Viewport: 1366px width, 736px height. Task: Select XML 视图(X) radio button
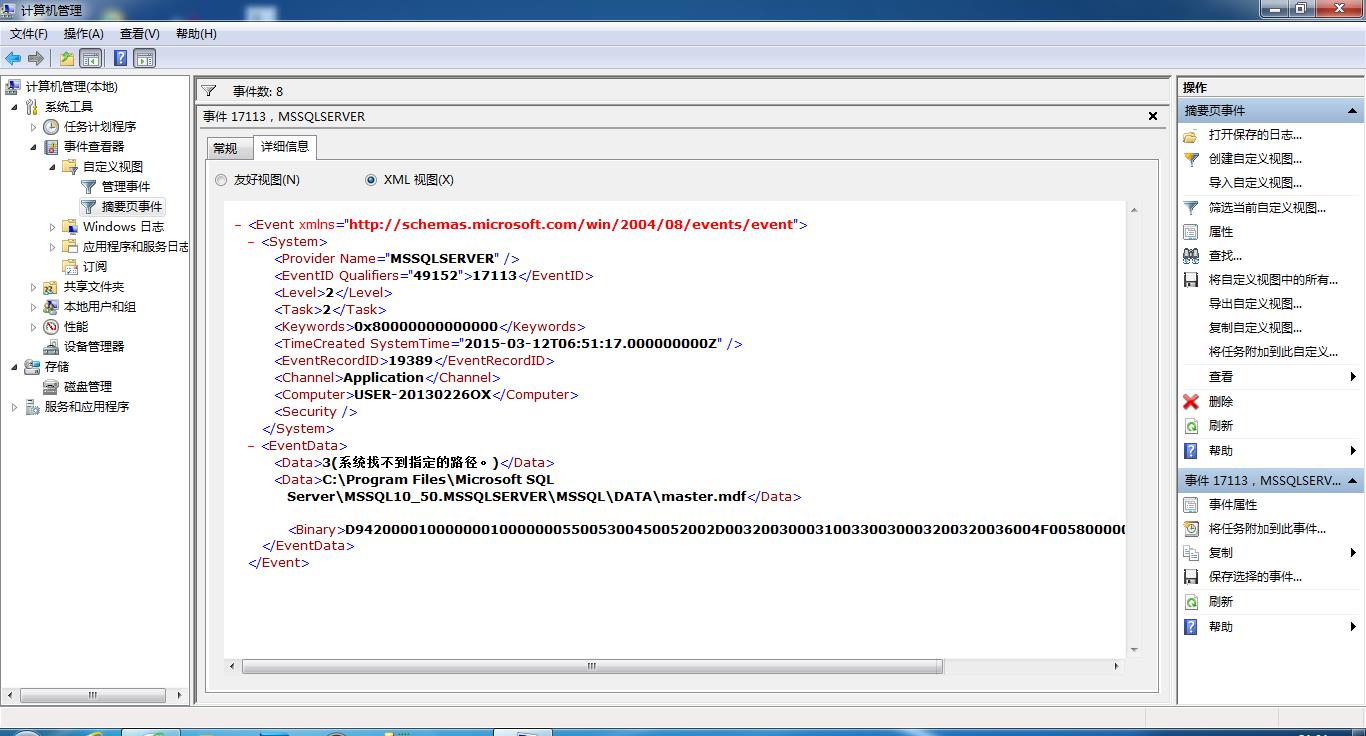[x=371, y=180]
